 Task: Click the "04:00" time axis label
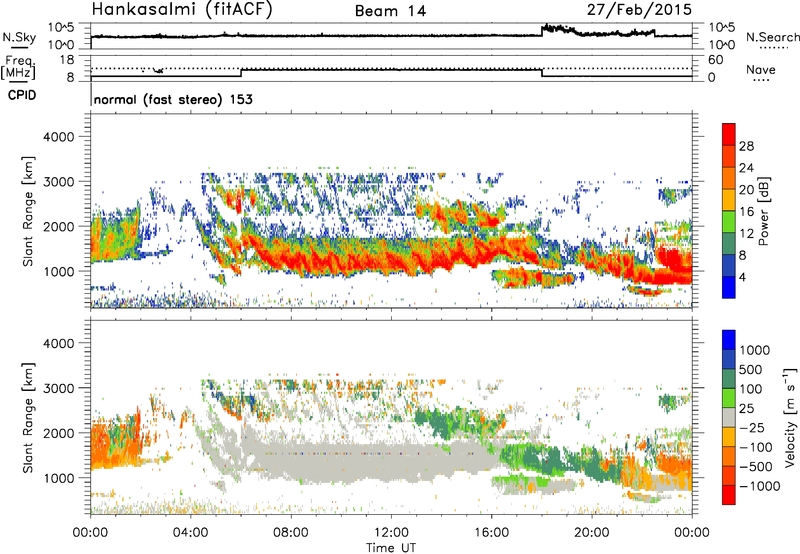(x=191, y=533)
